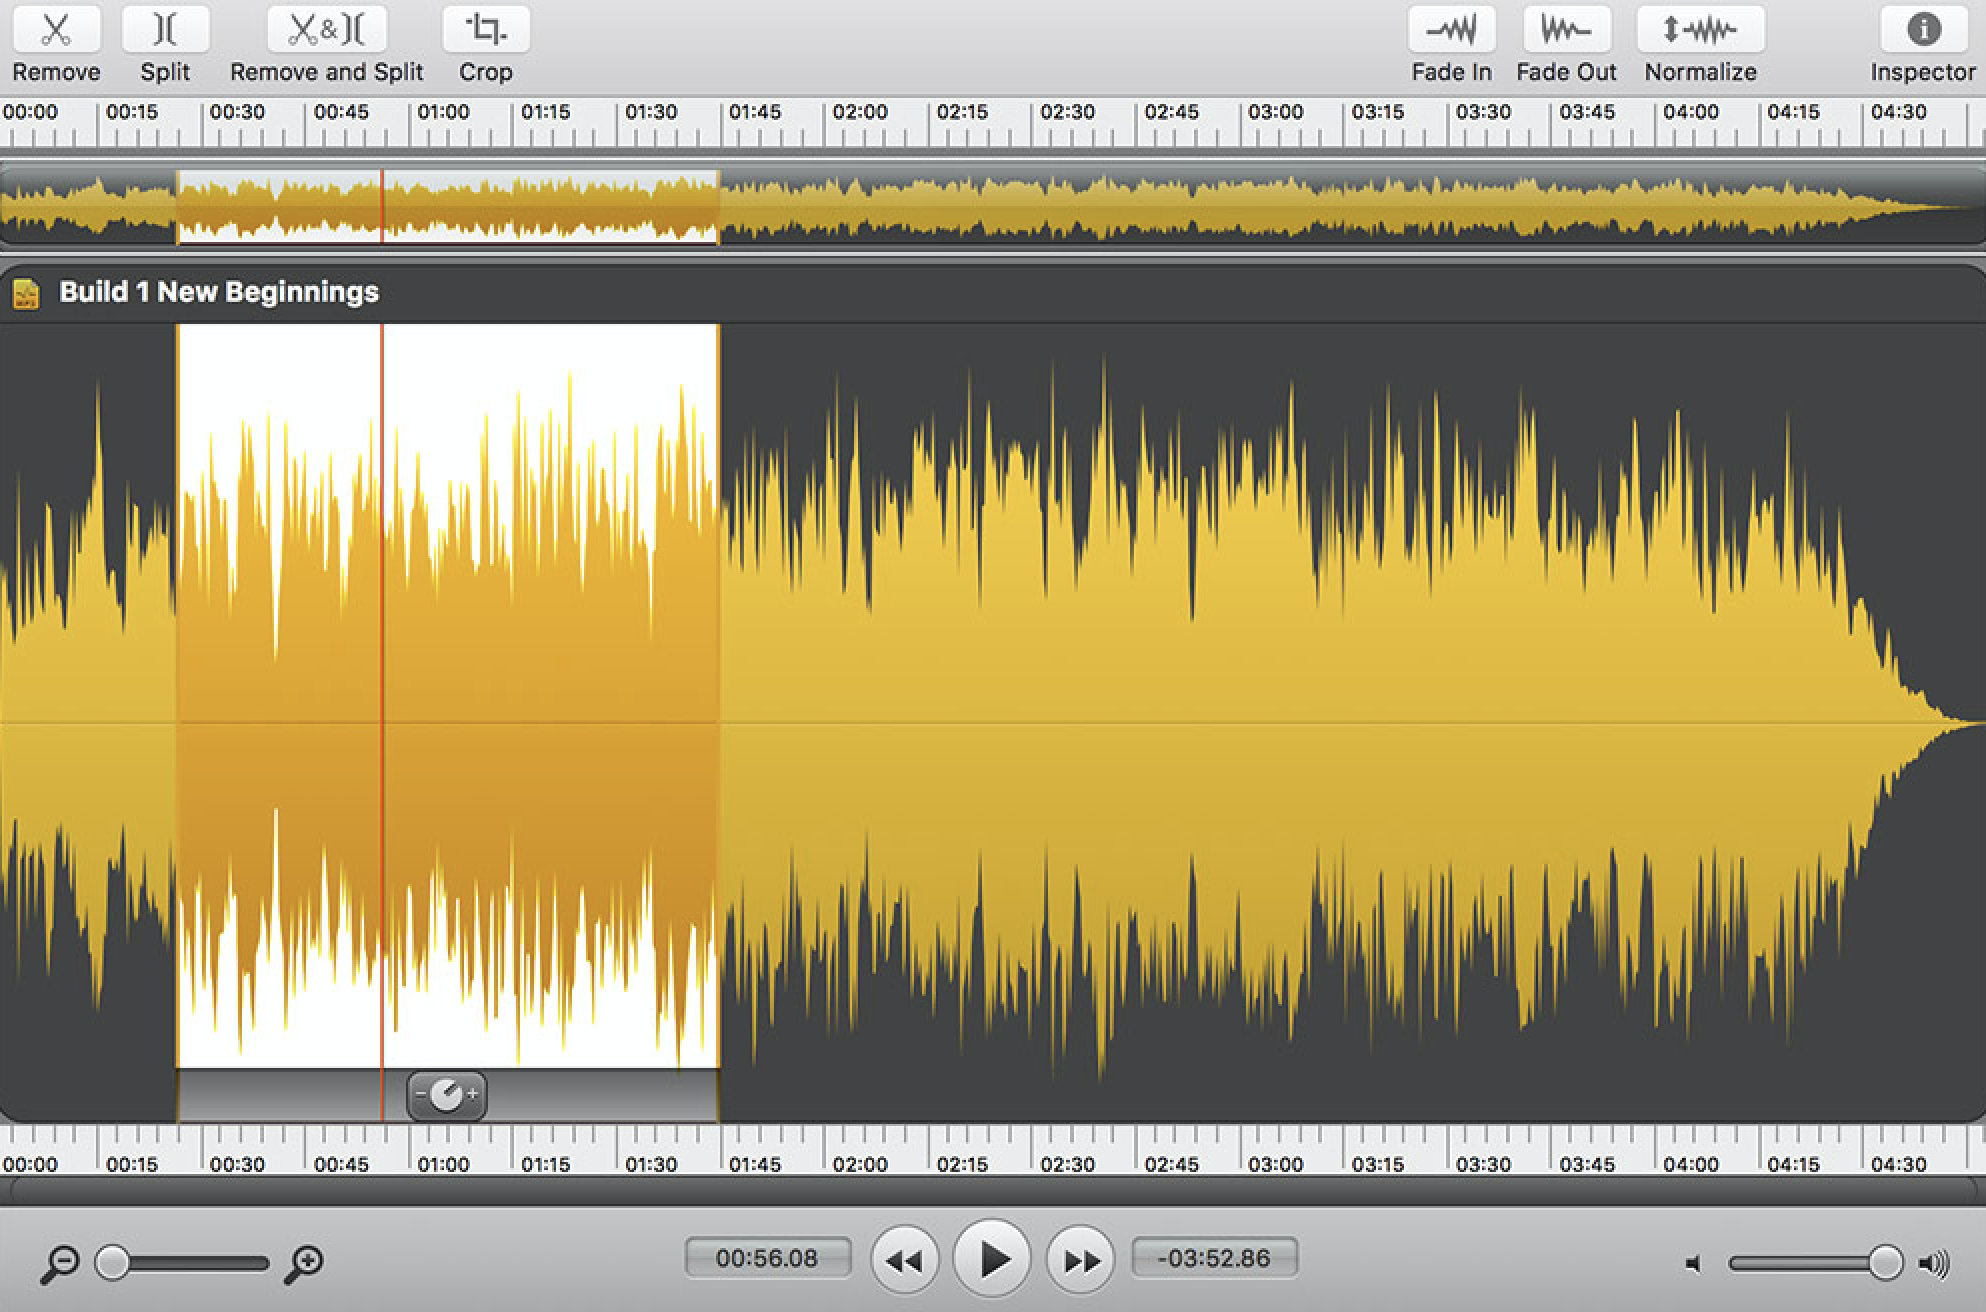
Task: Apply Fade Out effect
Action: click(x=1566, y=30)
